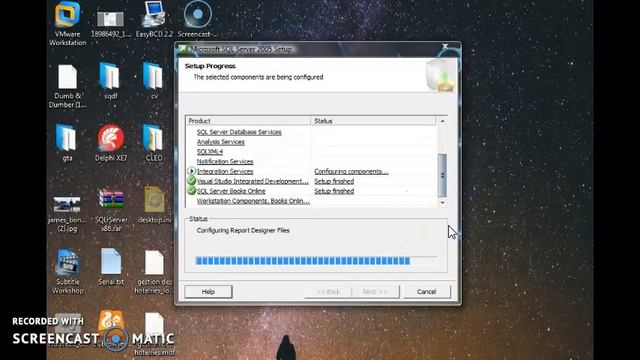Click the Integration Services link
640x360 pixels.
click(225, 171)
